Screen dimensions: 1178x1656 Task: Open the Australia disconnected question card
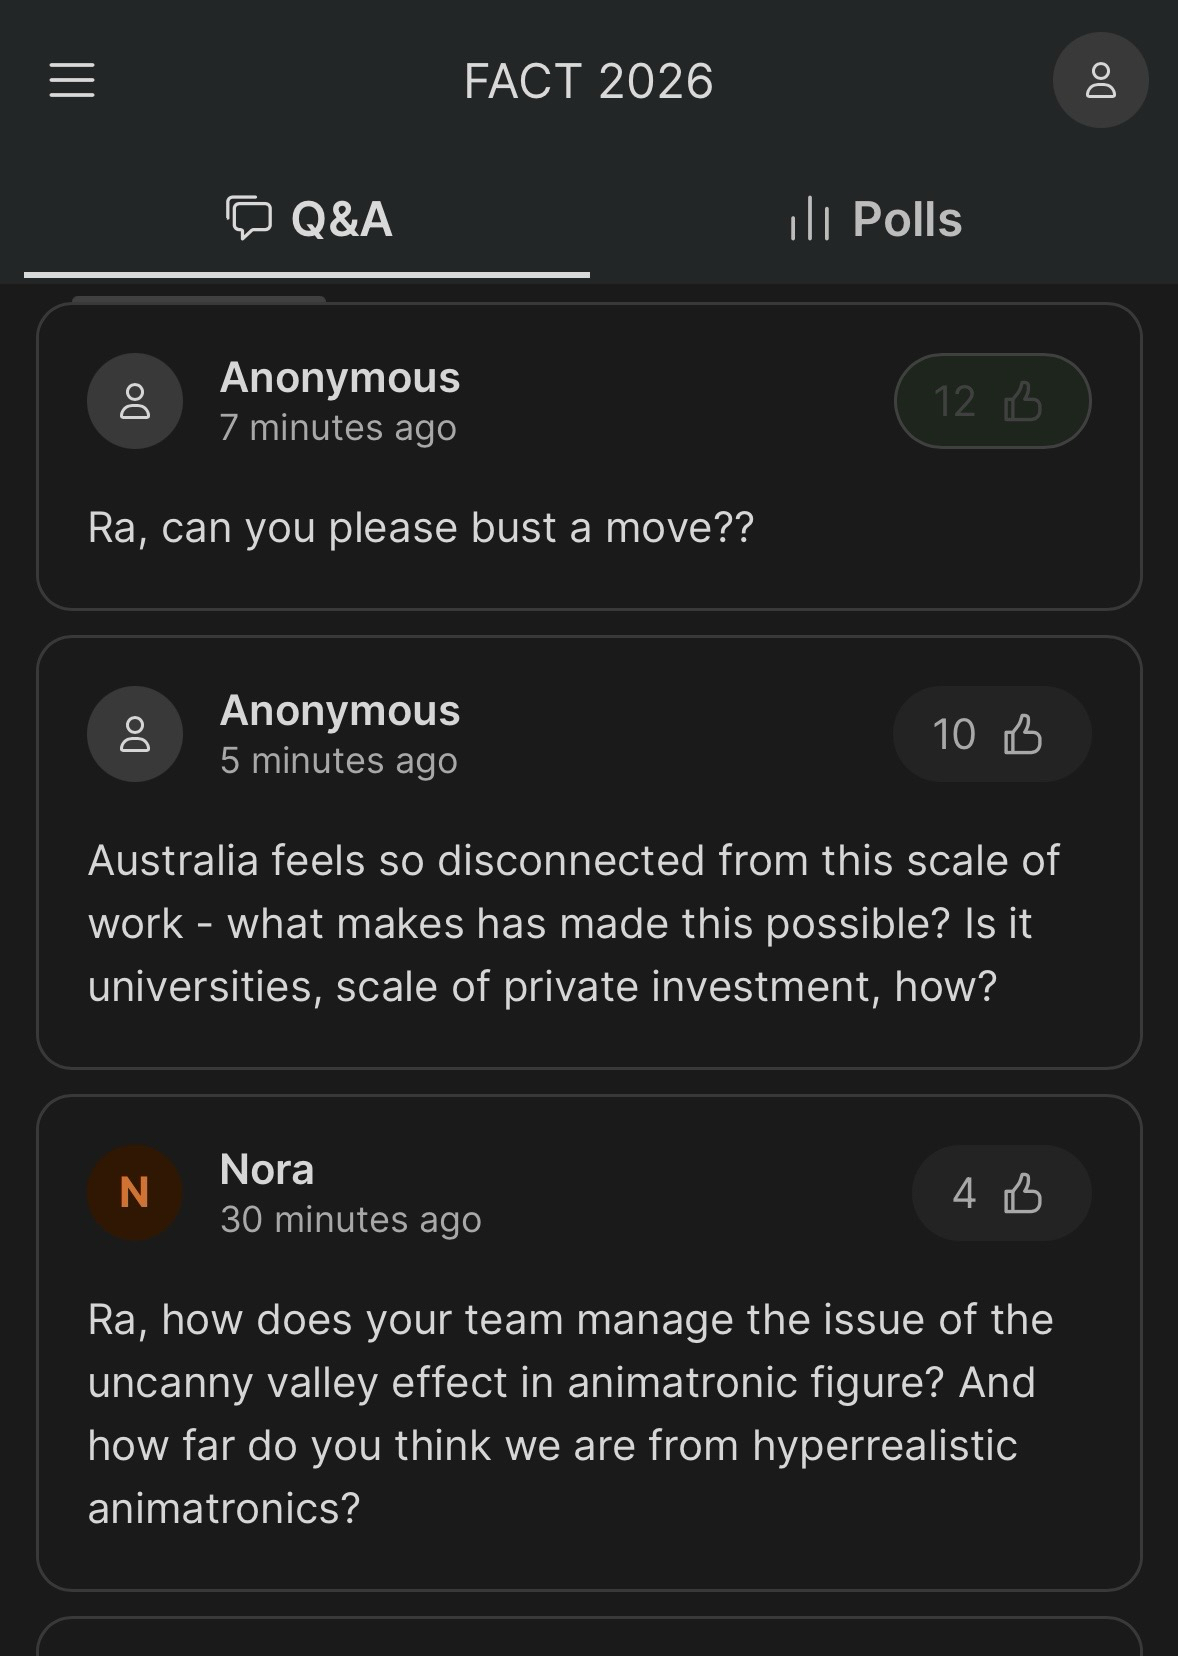(572, 923)
